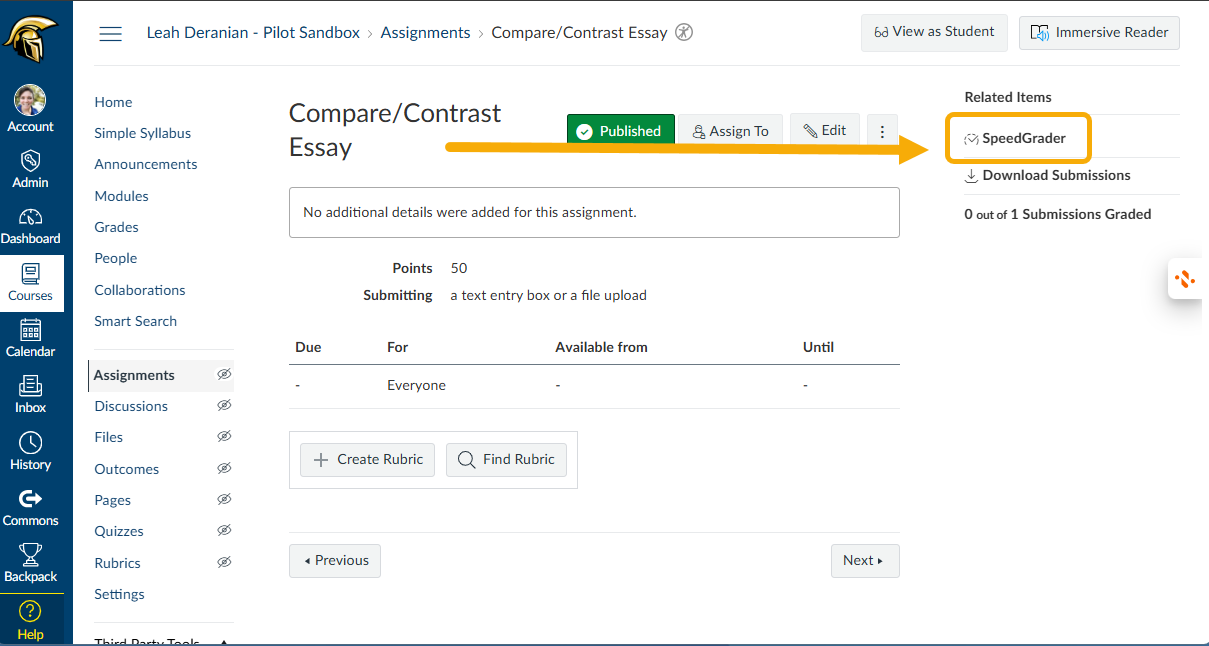Open Assignments in course menu
The image size is (1209, 646).
(x=134, y=375)
